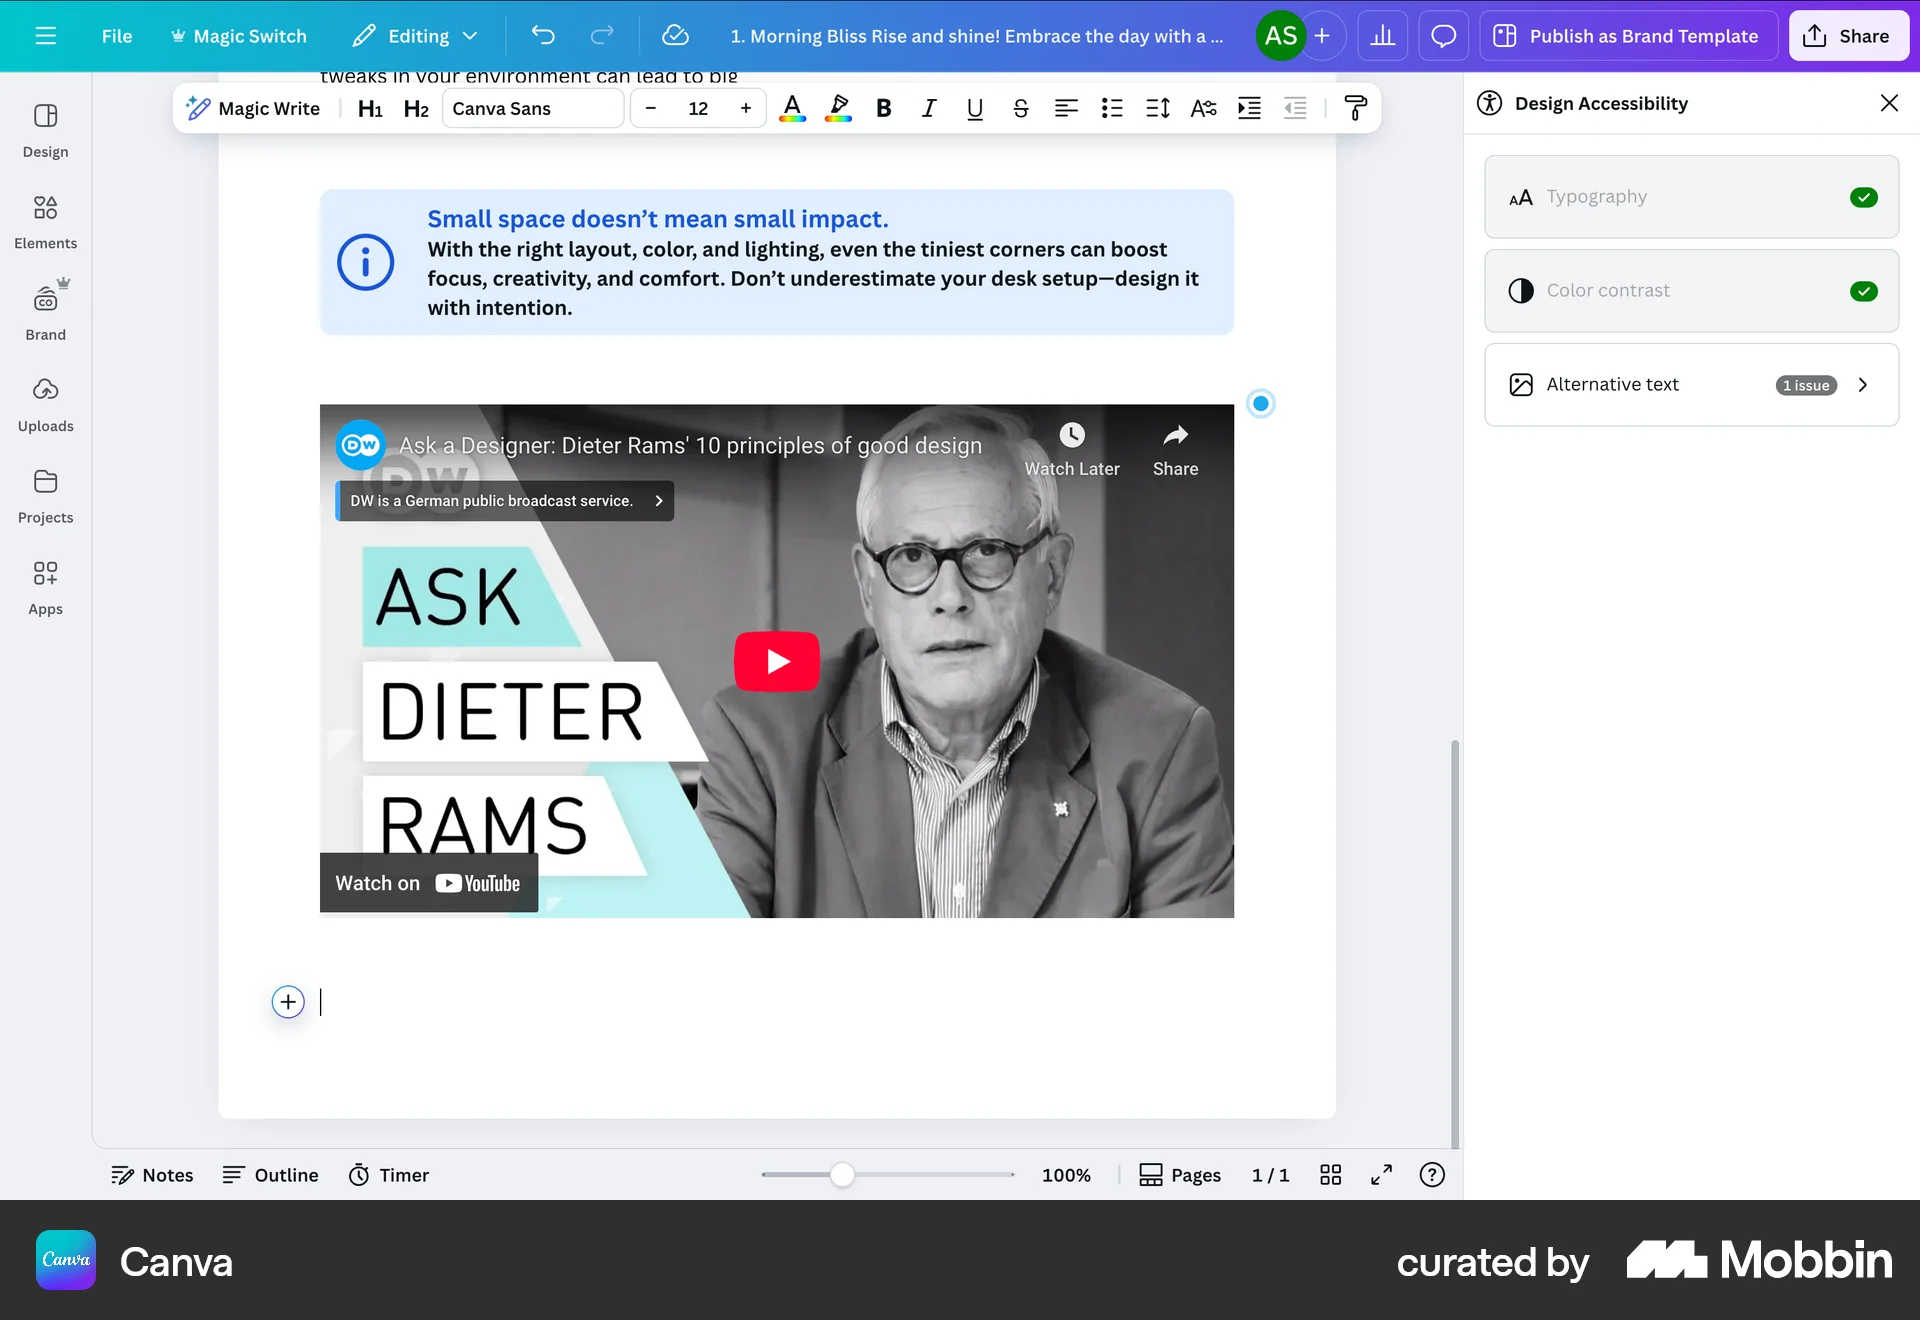Toggle underline formatting

[974, 108]
